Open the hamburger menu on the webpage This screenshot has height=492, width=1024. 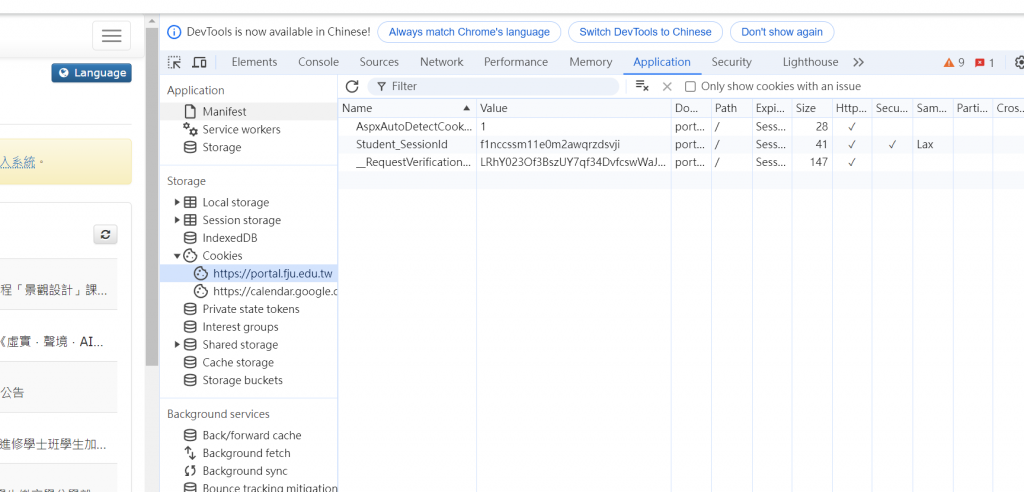111,36
